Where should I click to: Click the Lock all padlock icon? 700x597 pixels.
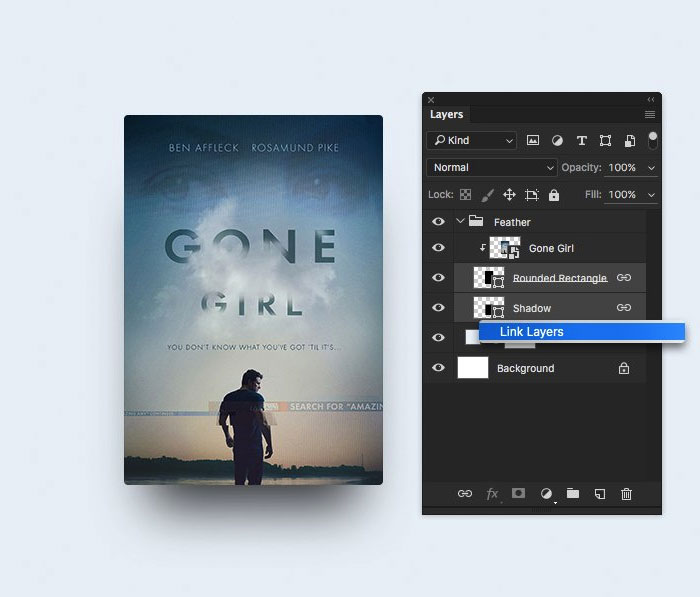(554, 195)
